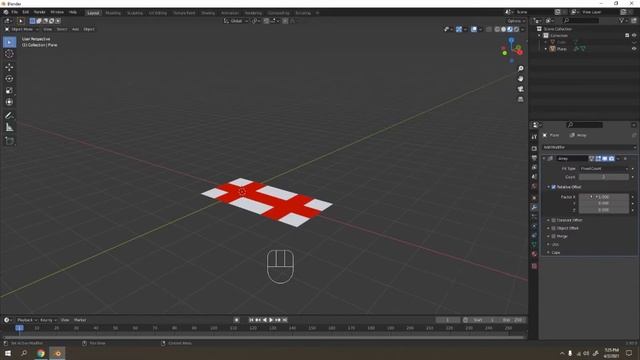This screenshot has height=360, width=640.
Task: Switch to the Layout workspace tab
Action: point(93,13)
